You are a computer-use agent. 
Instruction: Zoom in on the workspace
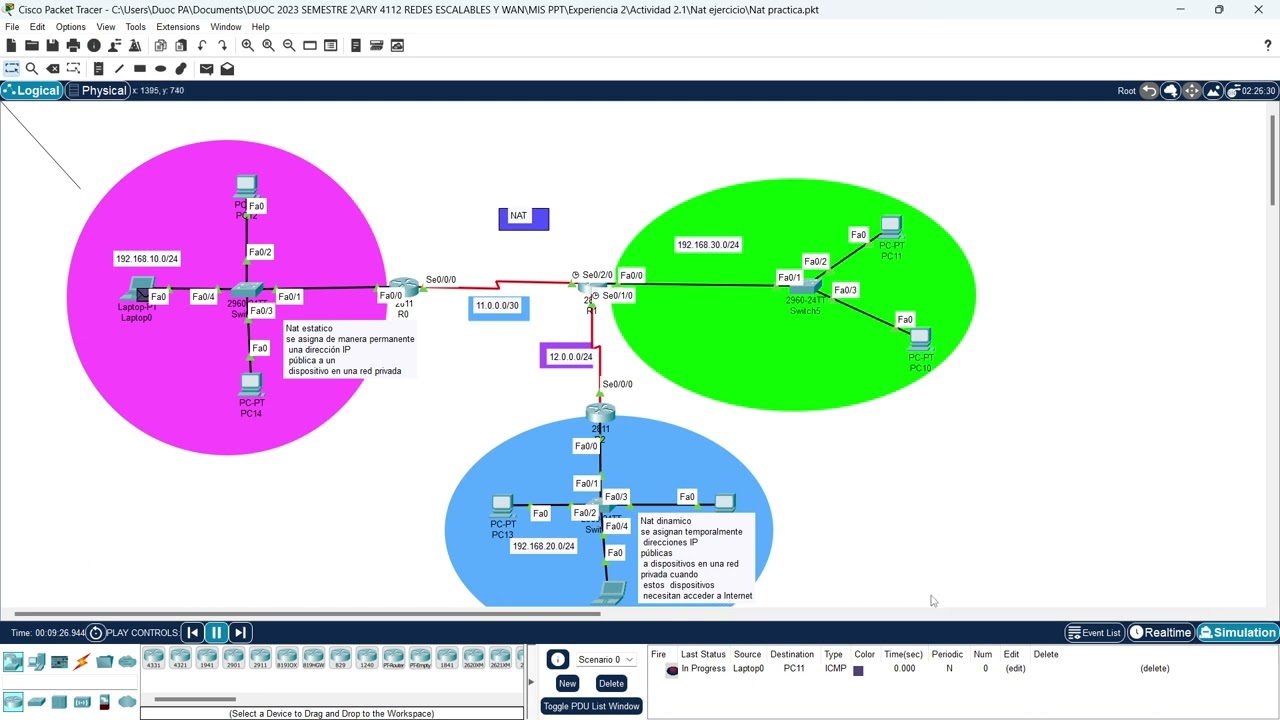247,45
